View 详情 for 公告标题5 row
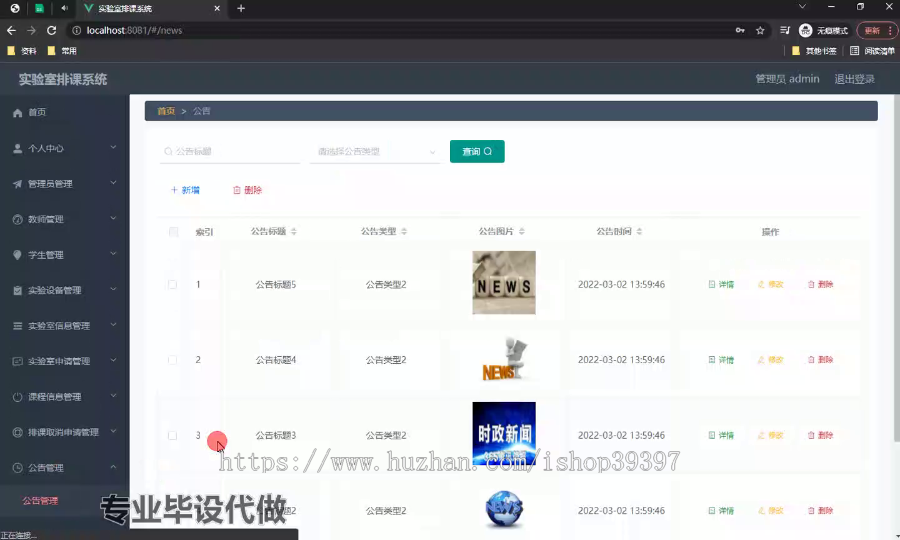 click(721, 285)
